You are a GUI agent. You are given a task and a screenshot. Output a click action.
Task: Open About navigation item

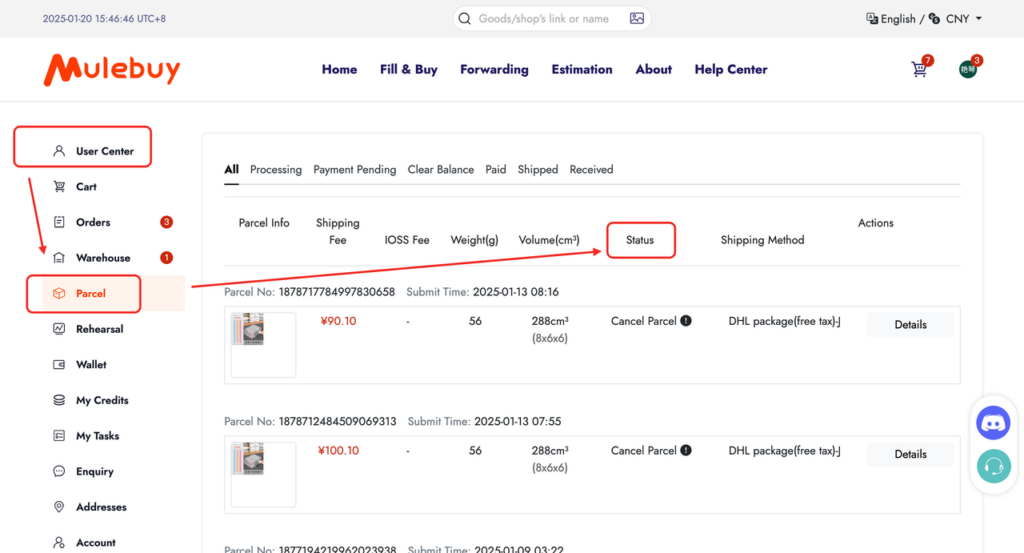pyautogui.click(x=654, y=69)
